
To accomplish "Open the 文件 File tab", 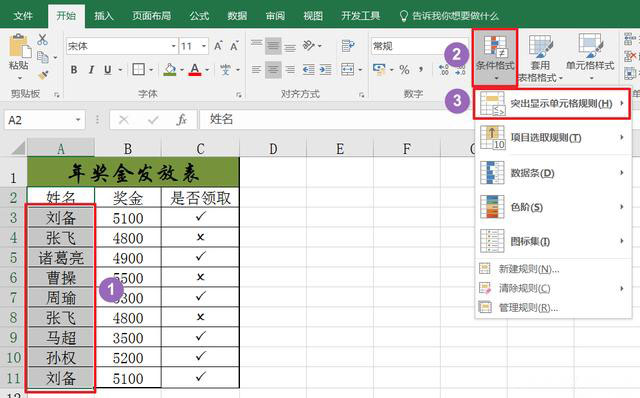I will [22, 16].
